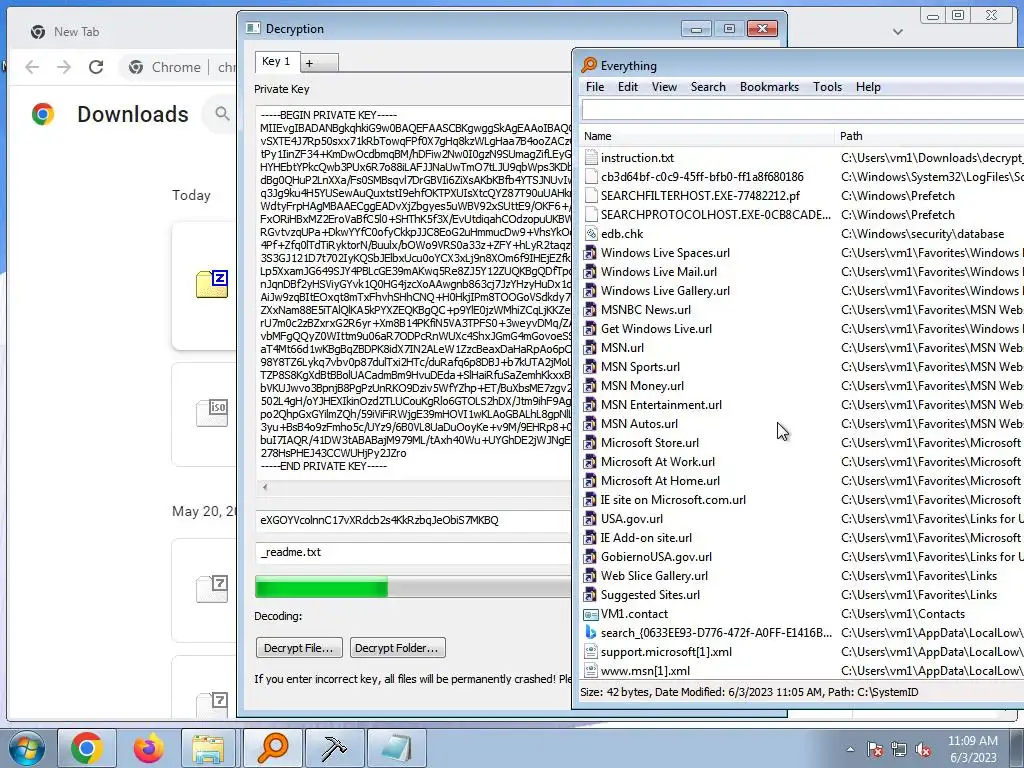Select the MSN Autos.url icon
The image size is (1024, 768).
click(590, 424)
